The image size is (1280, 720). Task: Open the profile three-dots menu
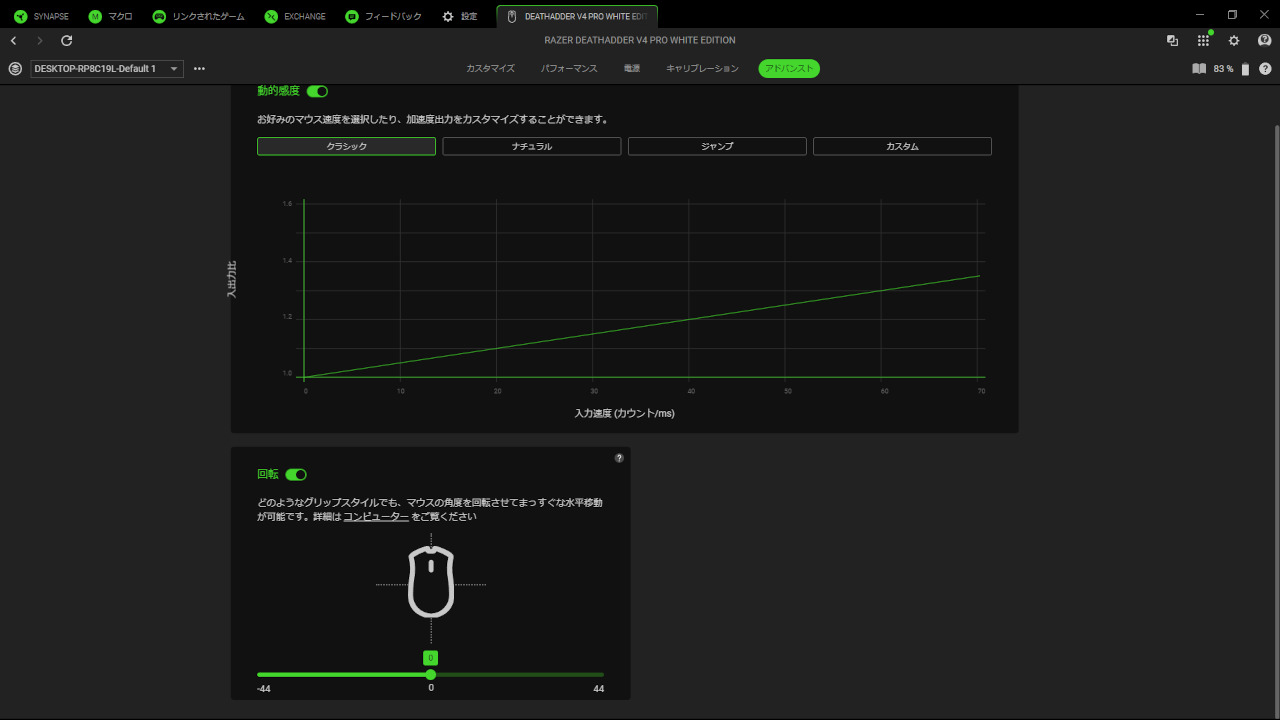pos(199,69)
